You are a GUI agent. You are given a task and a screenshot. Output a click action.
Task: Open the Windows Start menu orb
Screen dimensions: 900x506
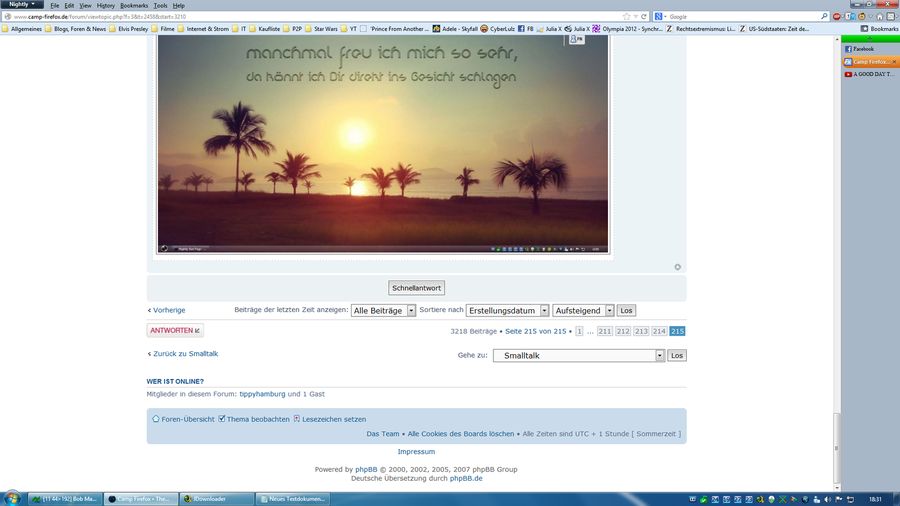(x=12, y=498)
